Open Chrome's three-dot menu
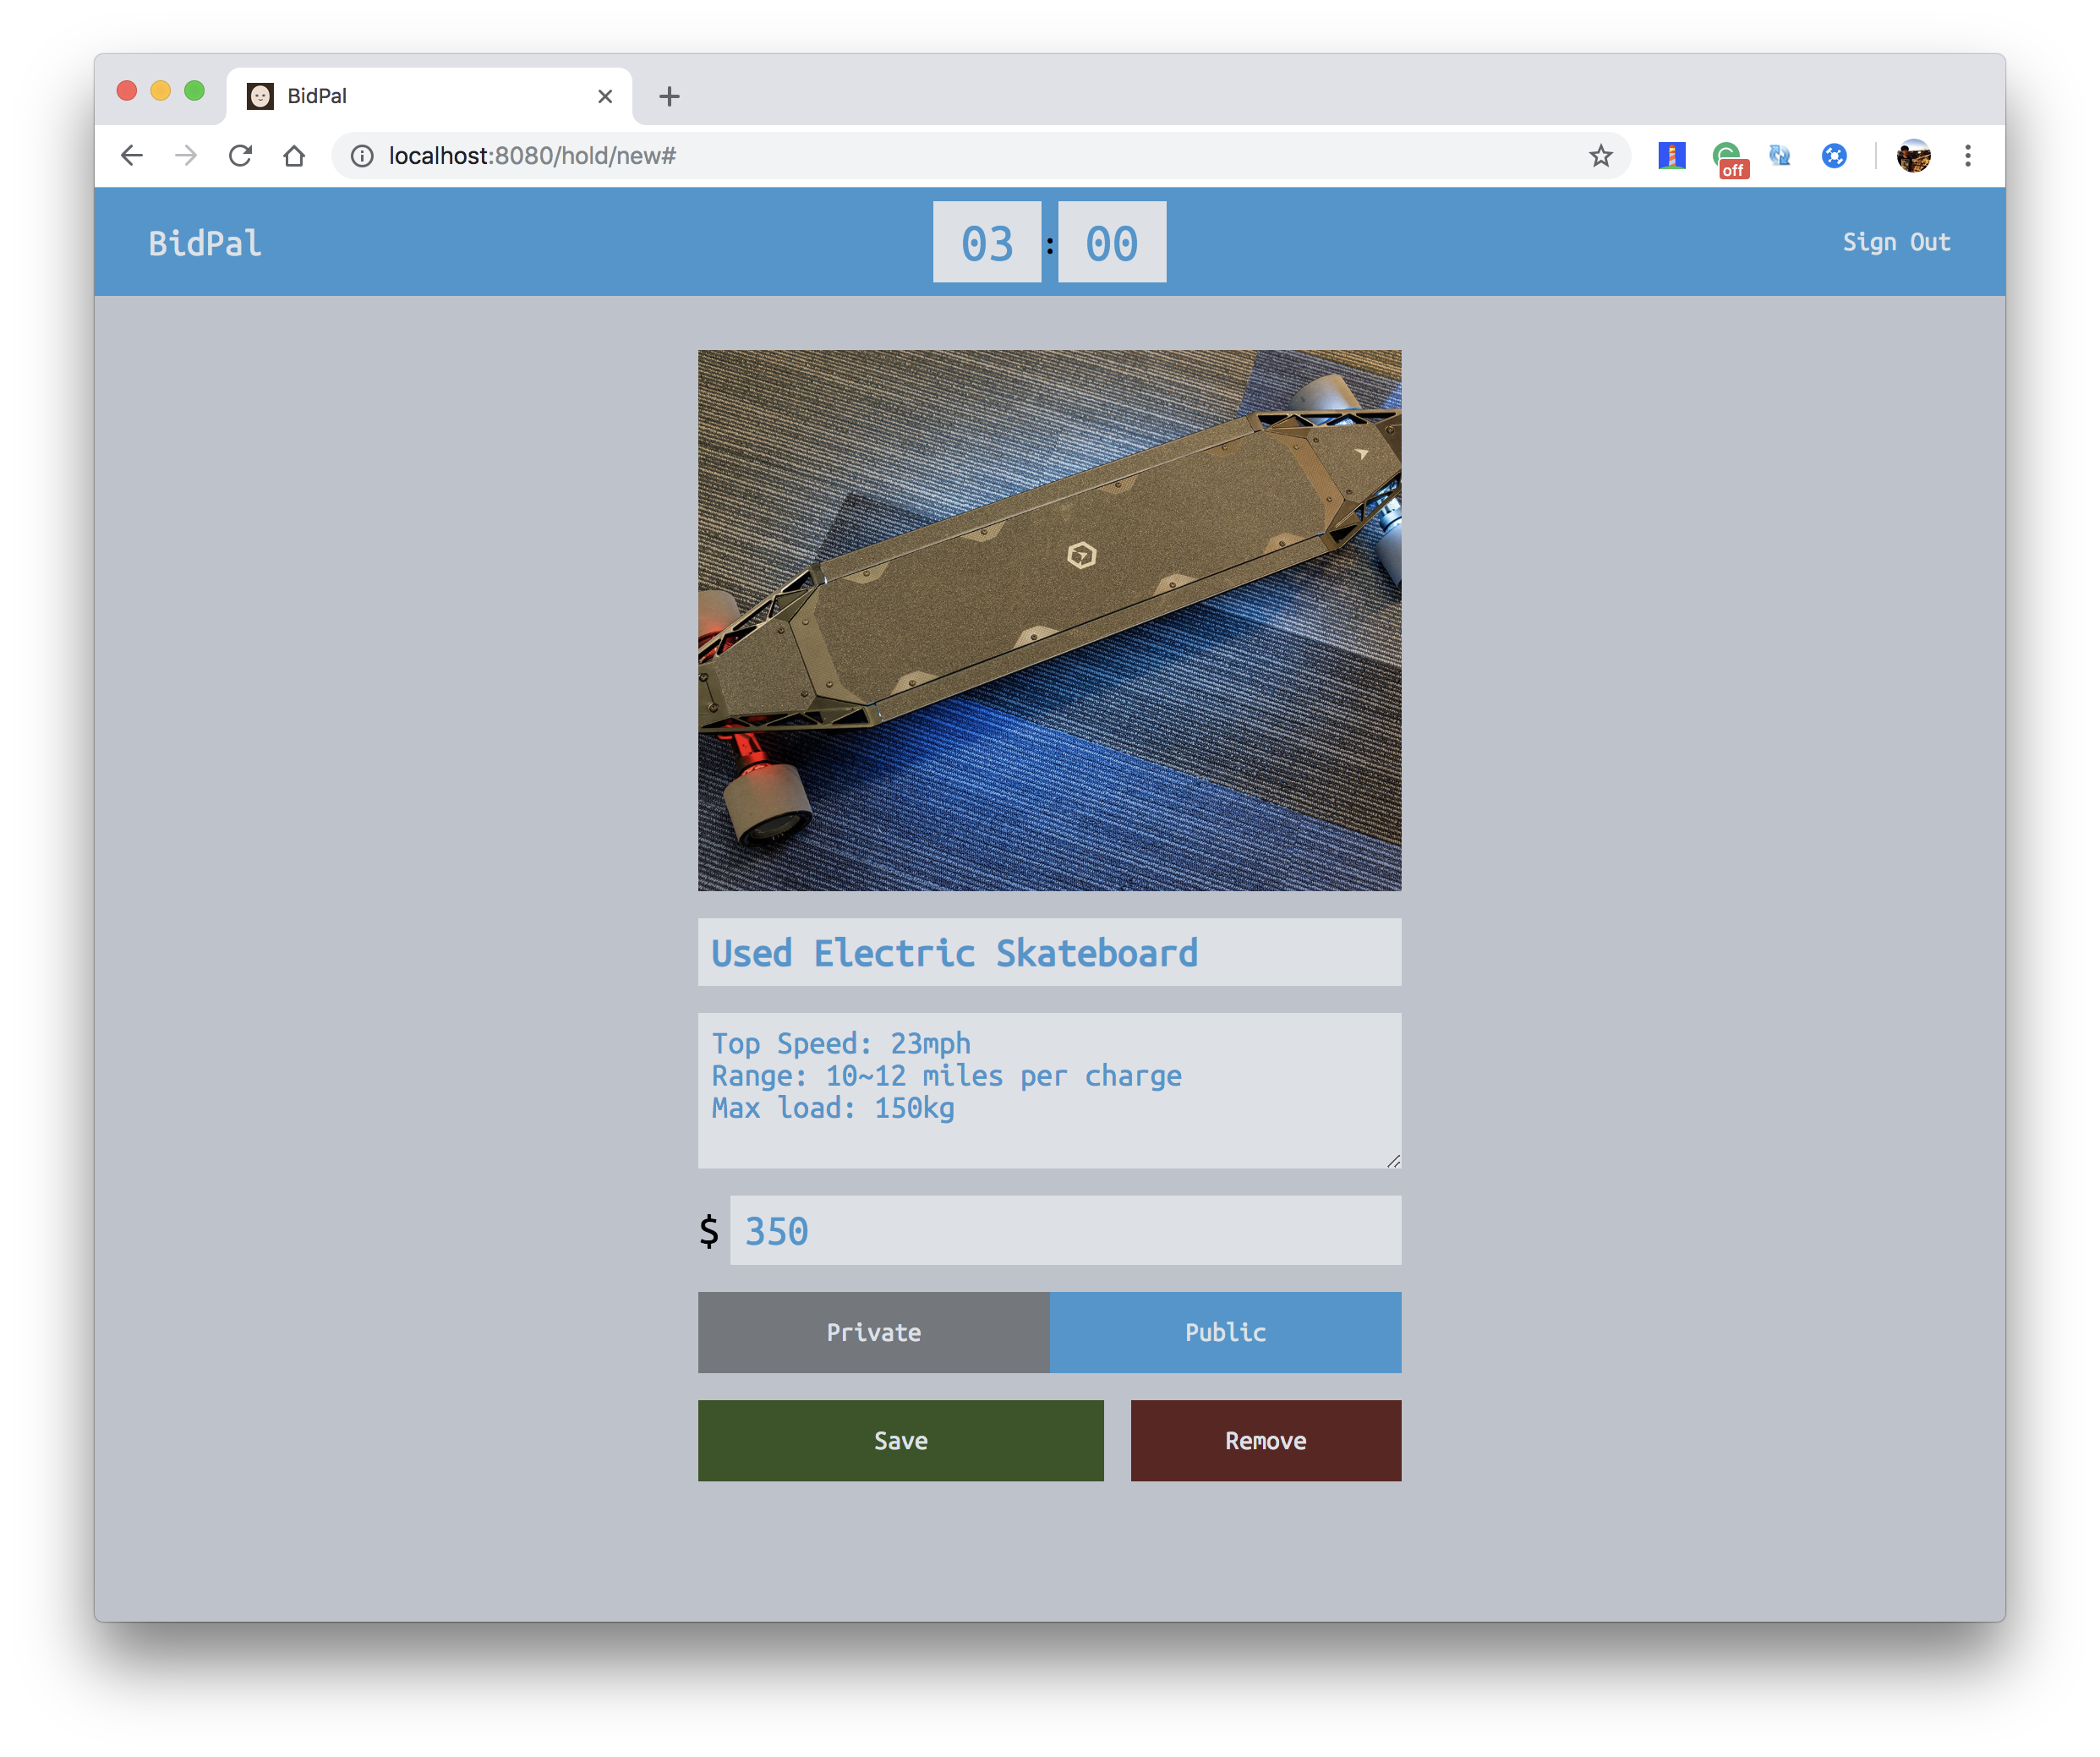Screen dimensions: 2100x1757 1967,155
